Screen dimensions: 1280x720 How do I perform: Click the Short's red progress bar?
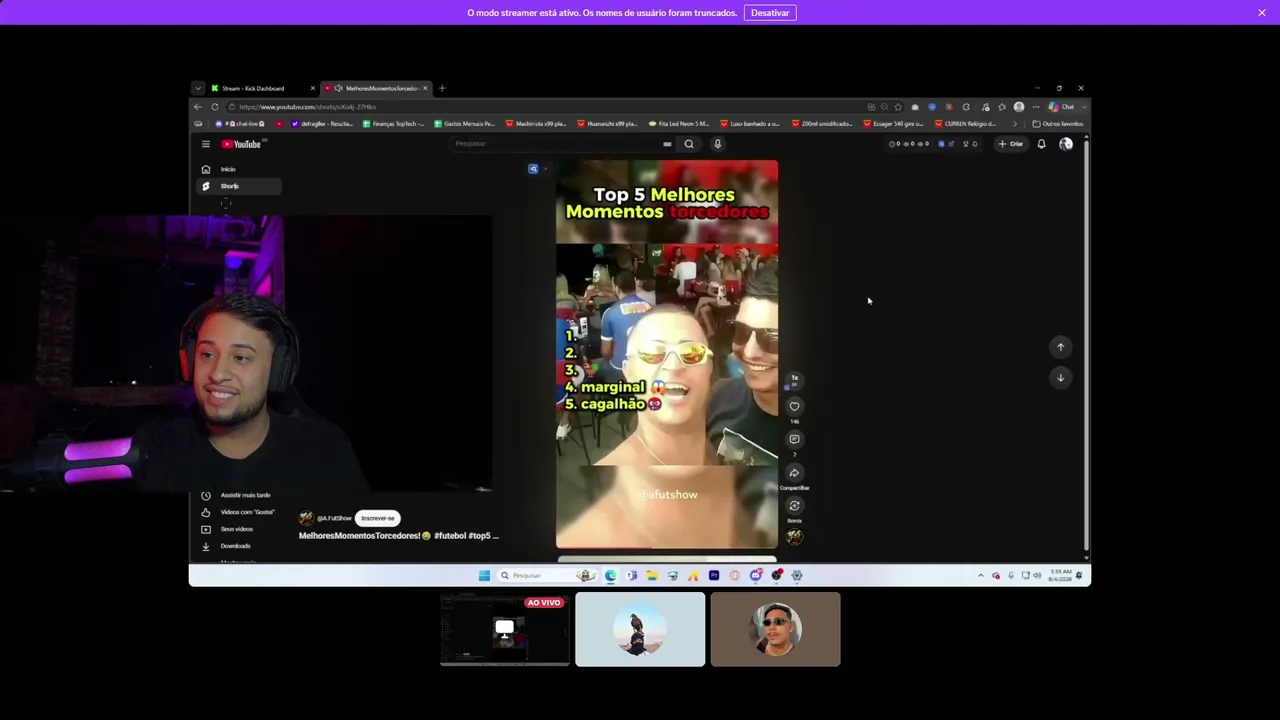pos(667,549)
